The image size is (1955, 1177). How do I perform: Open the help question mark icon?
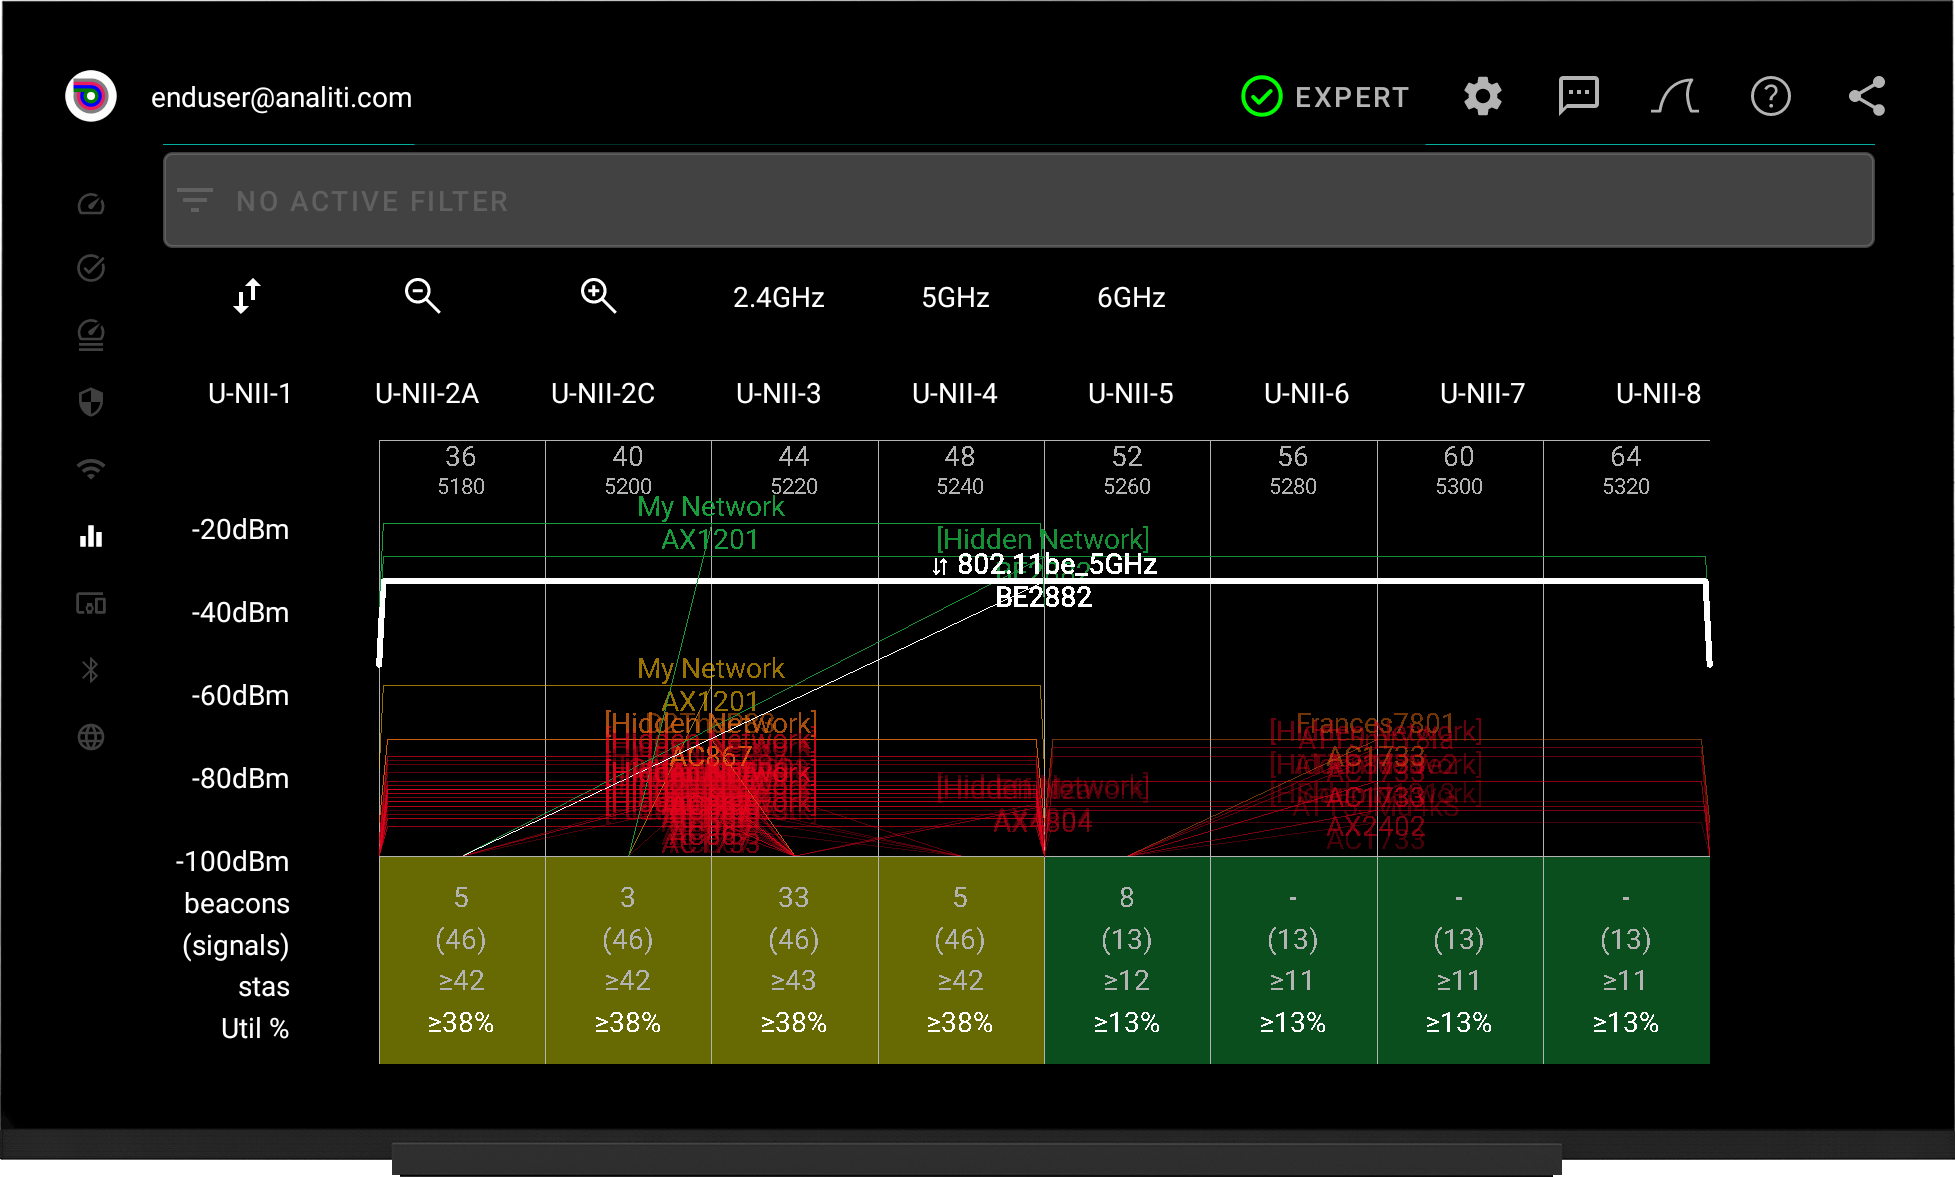(x=1771, y=97)
